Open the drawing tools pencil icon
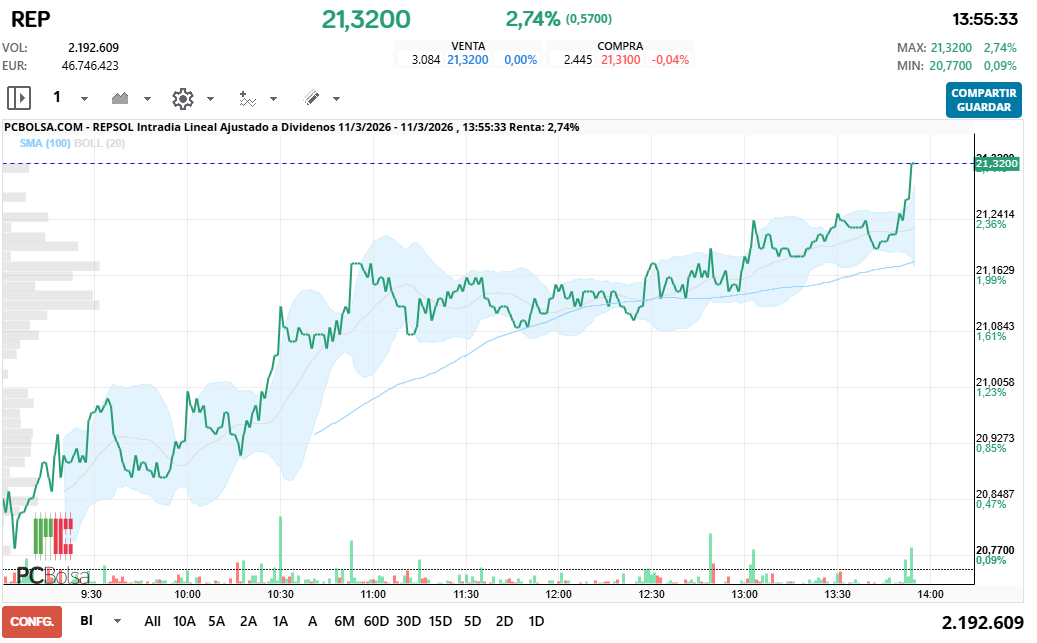The image size is (1037, 643). [x=311, y=97]
